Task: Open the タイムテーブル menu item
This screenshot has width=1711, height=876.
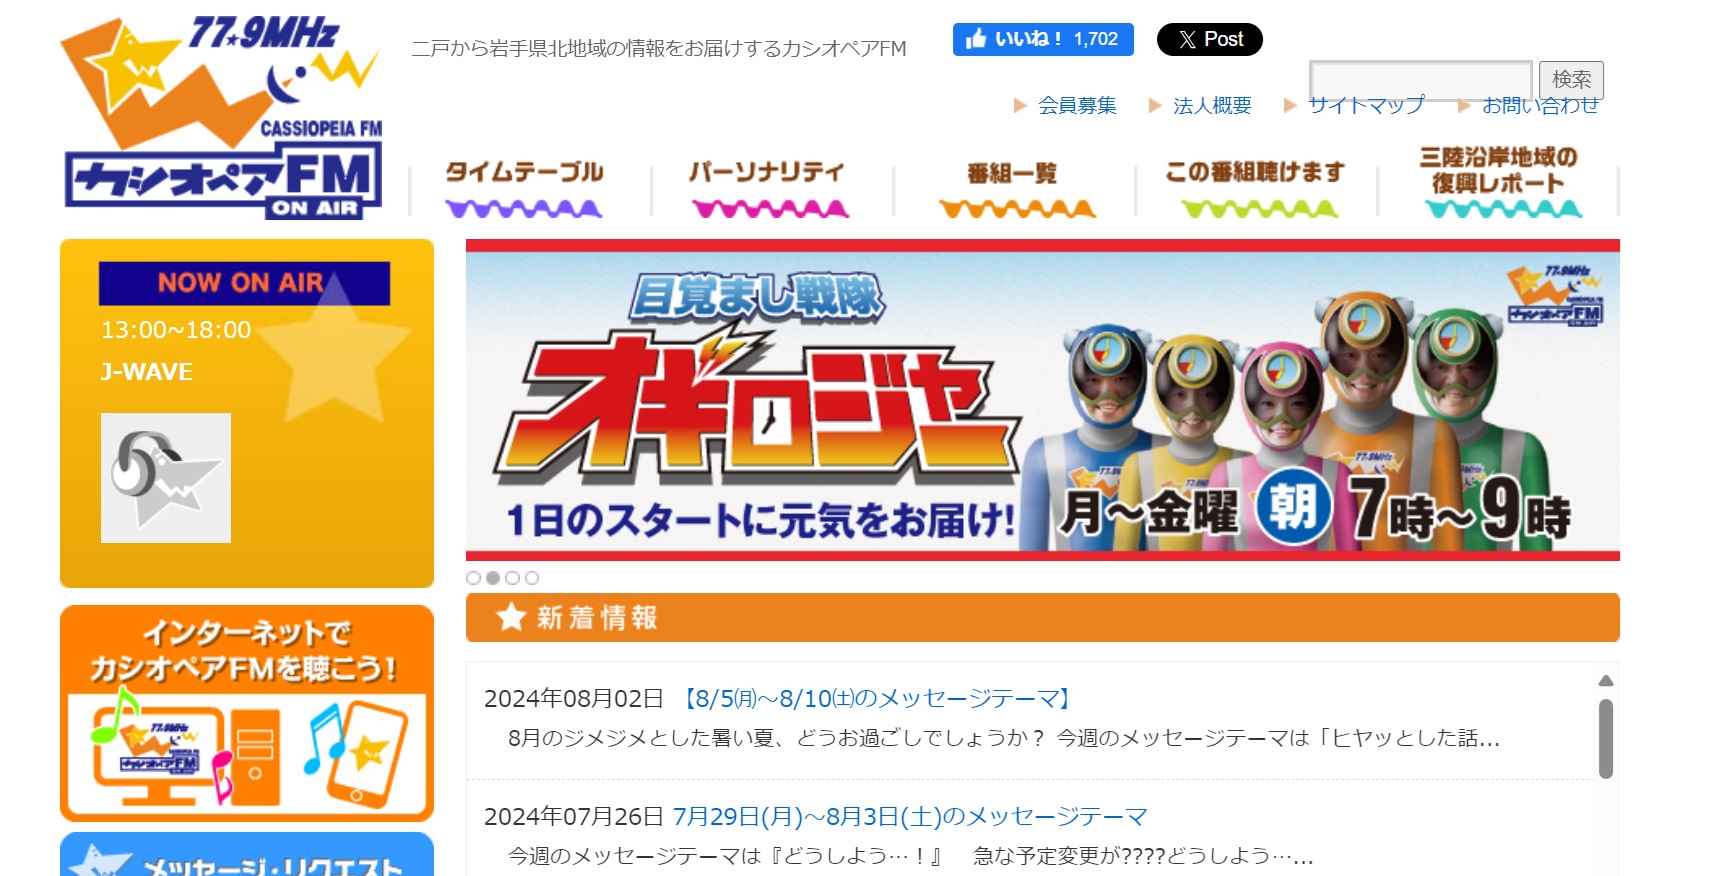Action: [x=524, y=187]
